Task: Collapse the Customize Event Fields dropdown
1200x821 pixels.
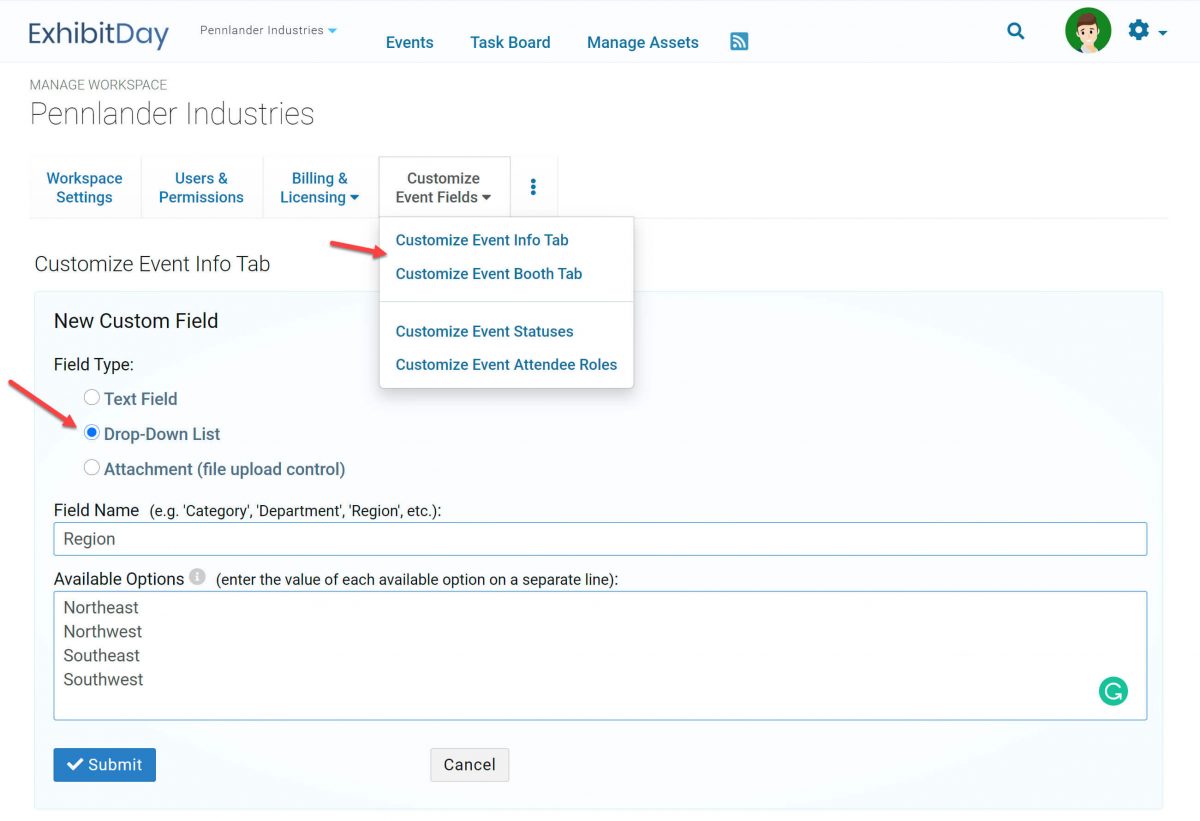Action: click(443, 187)
